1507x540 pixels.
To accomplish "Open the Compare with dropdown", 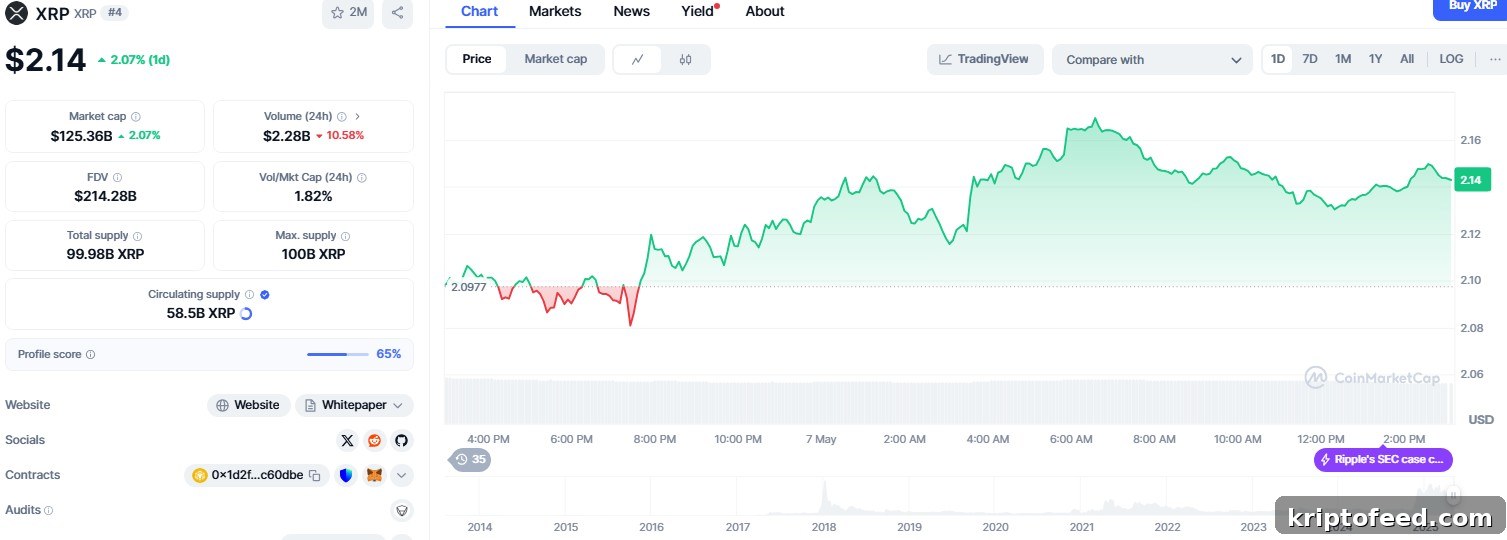I will click(1152, 60).
